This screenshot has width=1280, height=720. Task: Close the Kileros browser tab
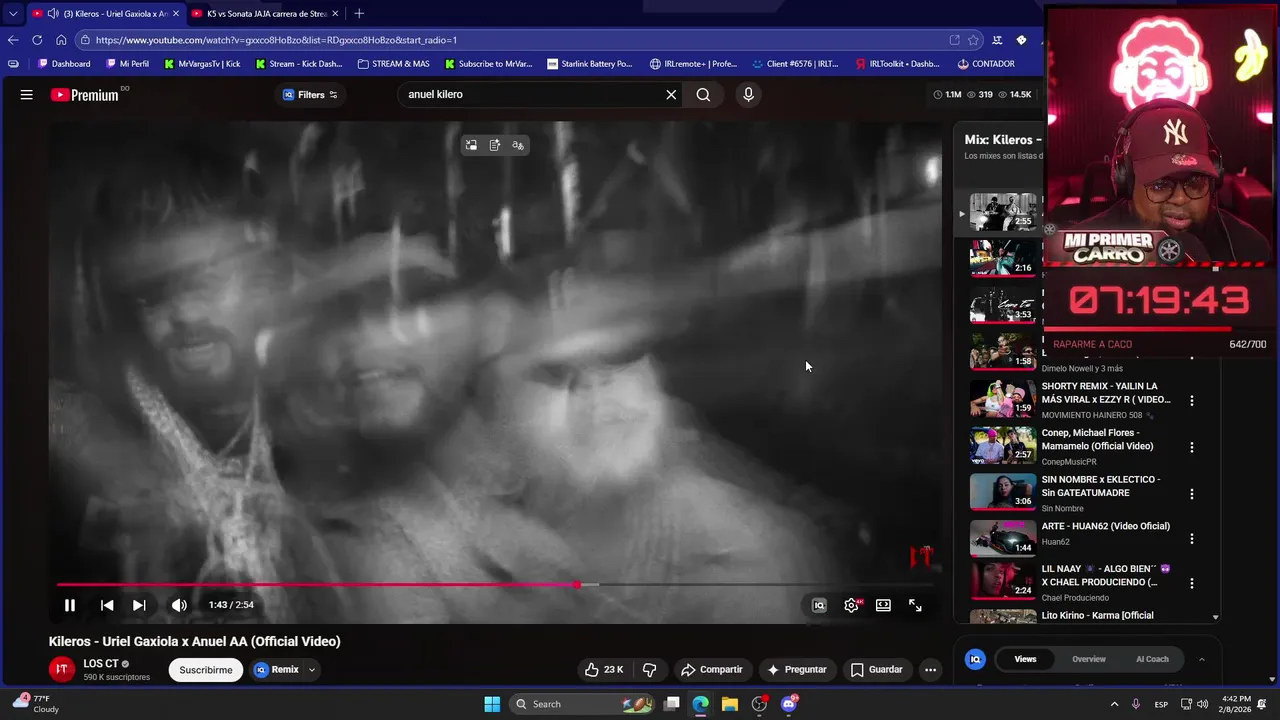pos(176,14)
